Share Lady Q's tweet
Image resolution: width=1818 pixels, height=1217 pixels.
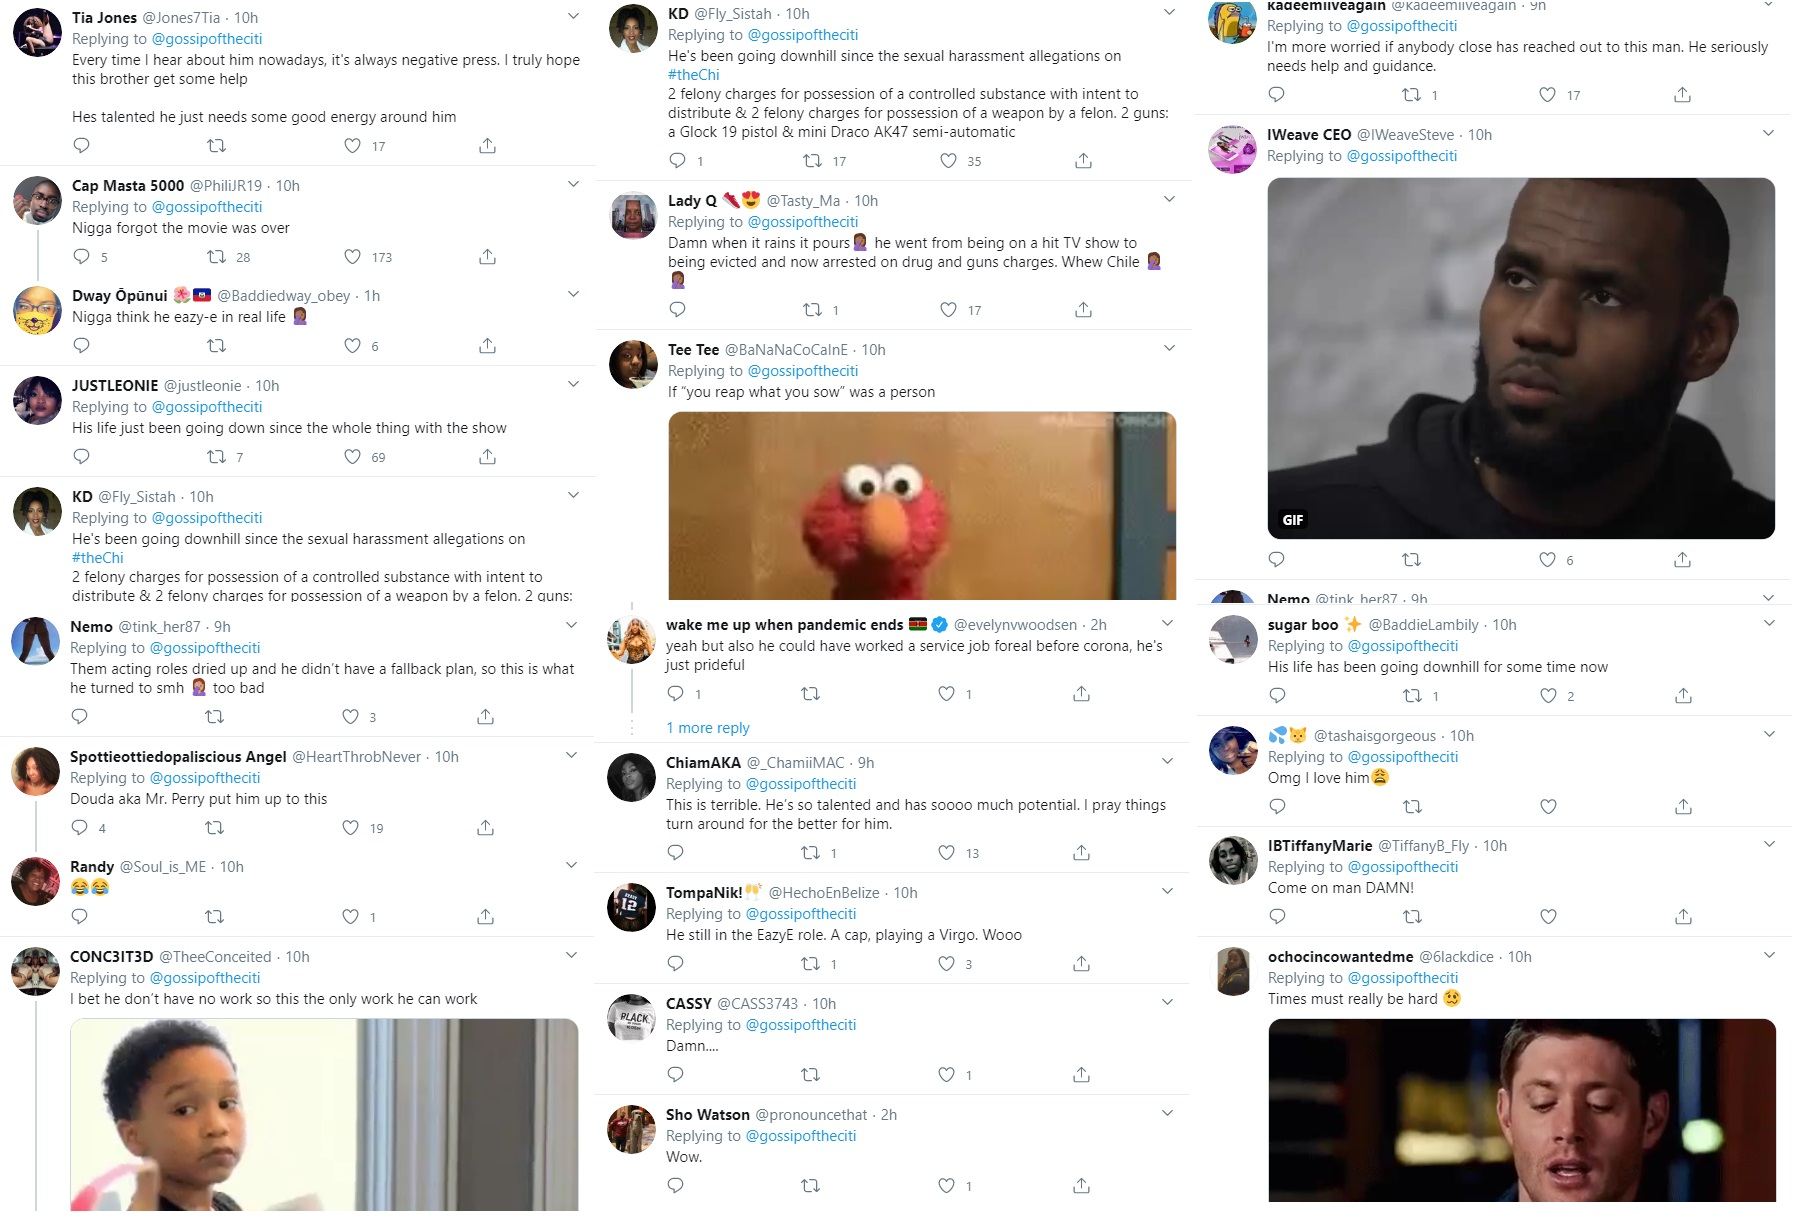tap(1083, 310)
